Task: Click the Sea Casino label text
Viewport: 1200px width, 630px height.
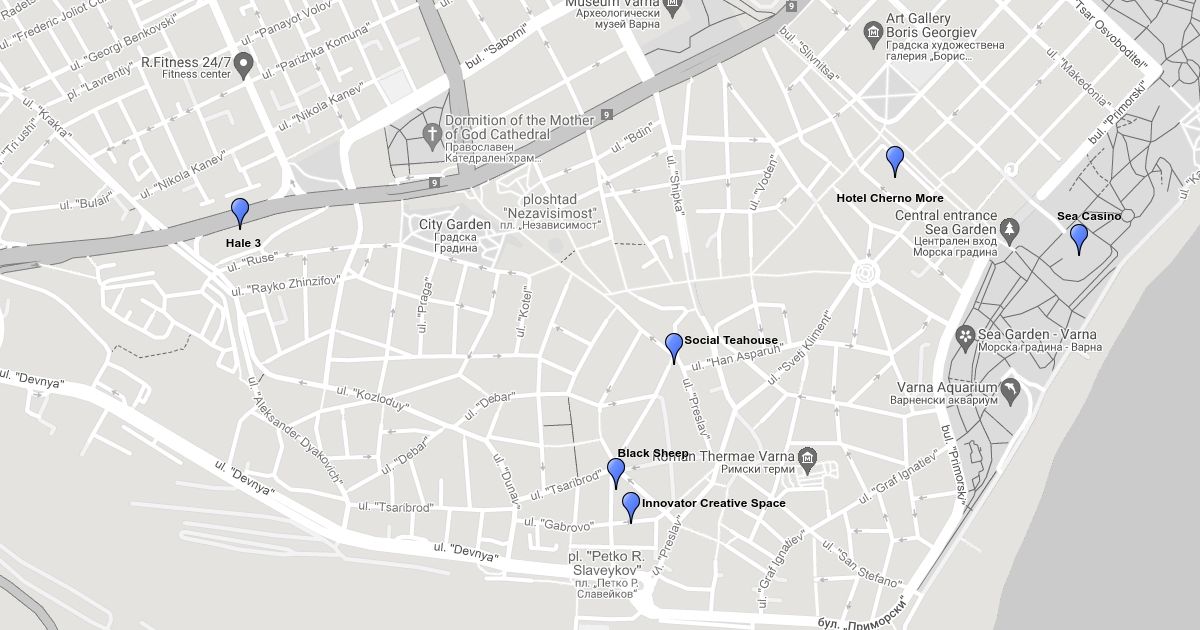Action: click(x=1089, y=216)
